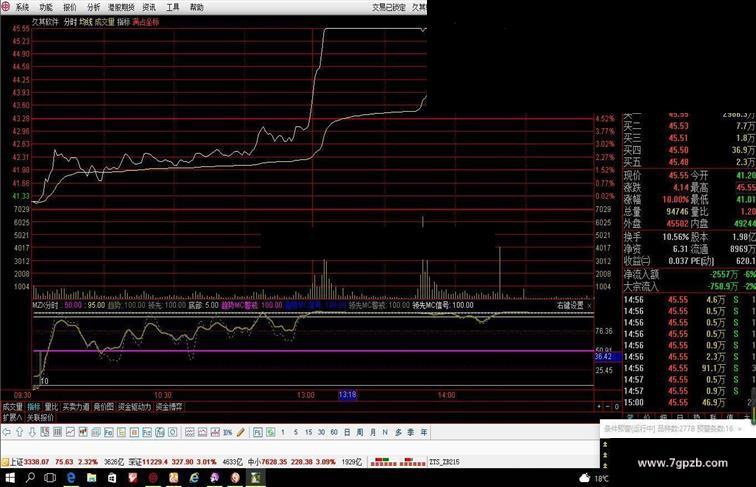Click the table grid toolbar icon
Image resolution: width=756 pixels, height=487 pixels.
pos(57,432)
